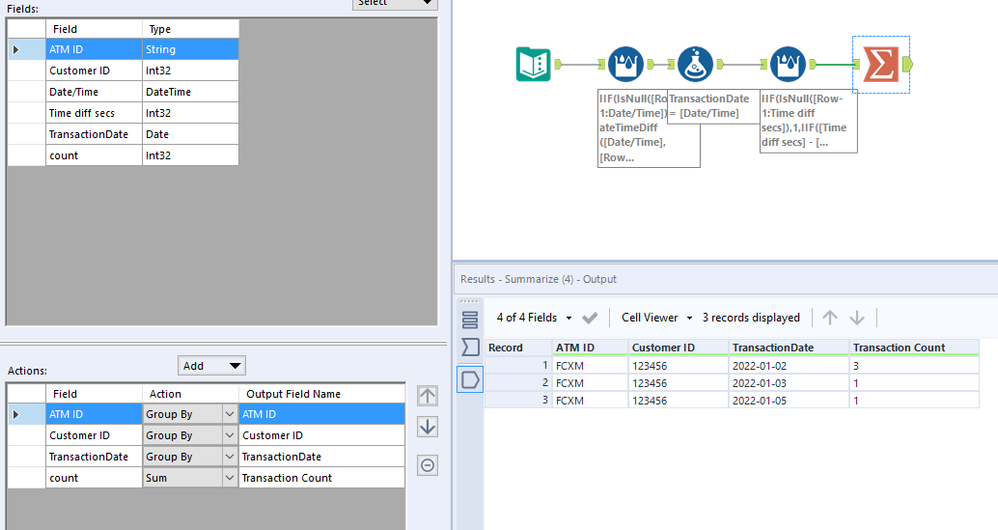Click TransactionDate column header in results
Viewport: 998px width, 530px height.
pos(789,347)
